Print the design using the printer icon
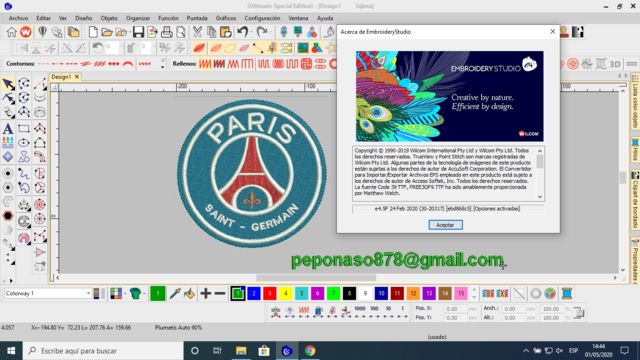This screenshot has height=360, width=640. pos(167,32)
